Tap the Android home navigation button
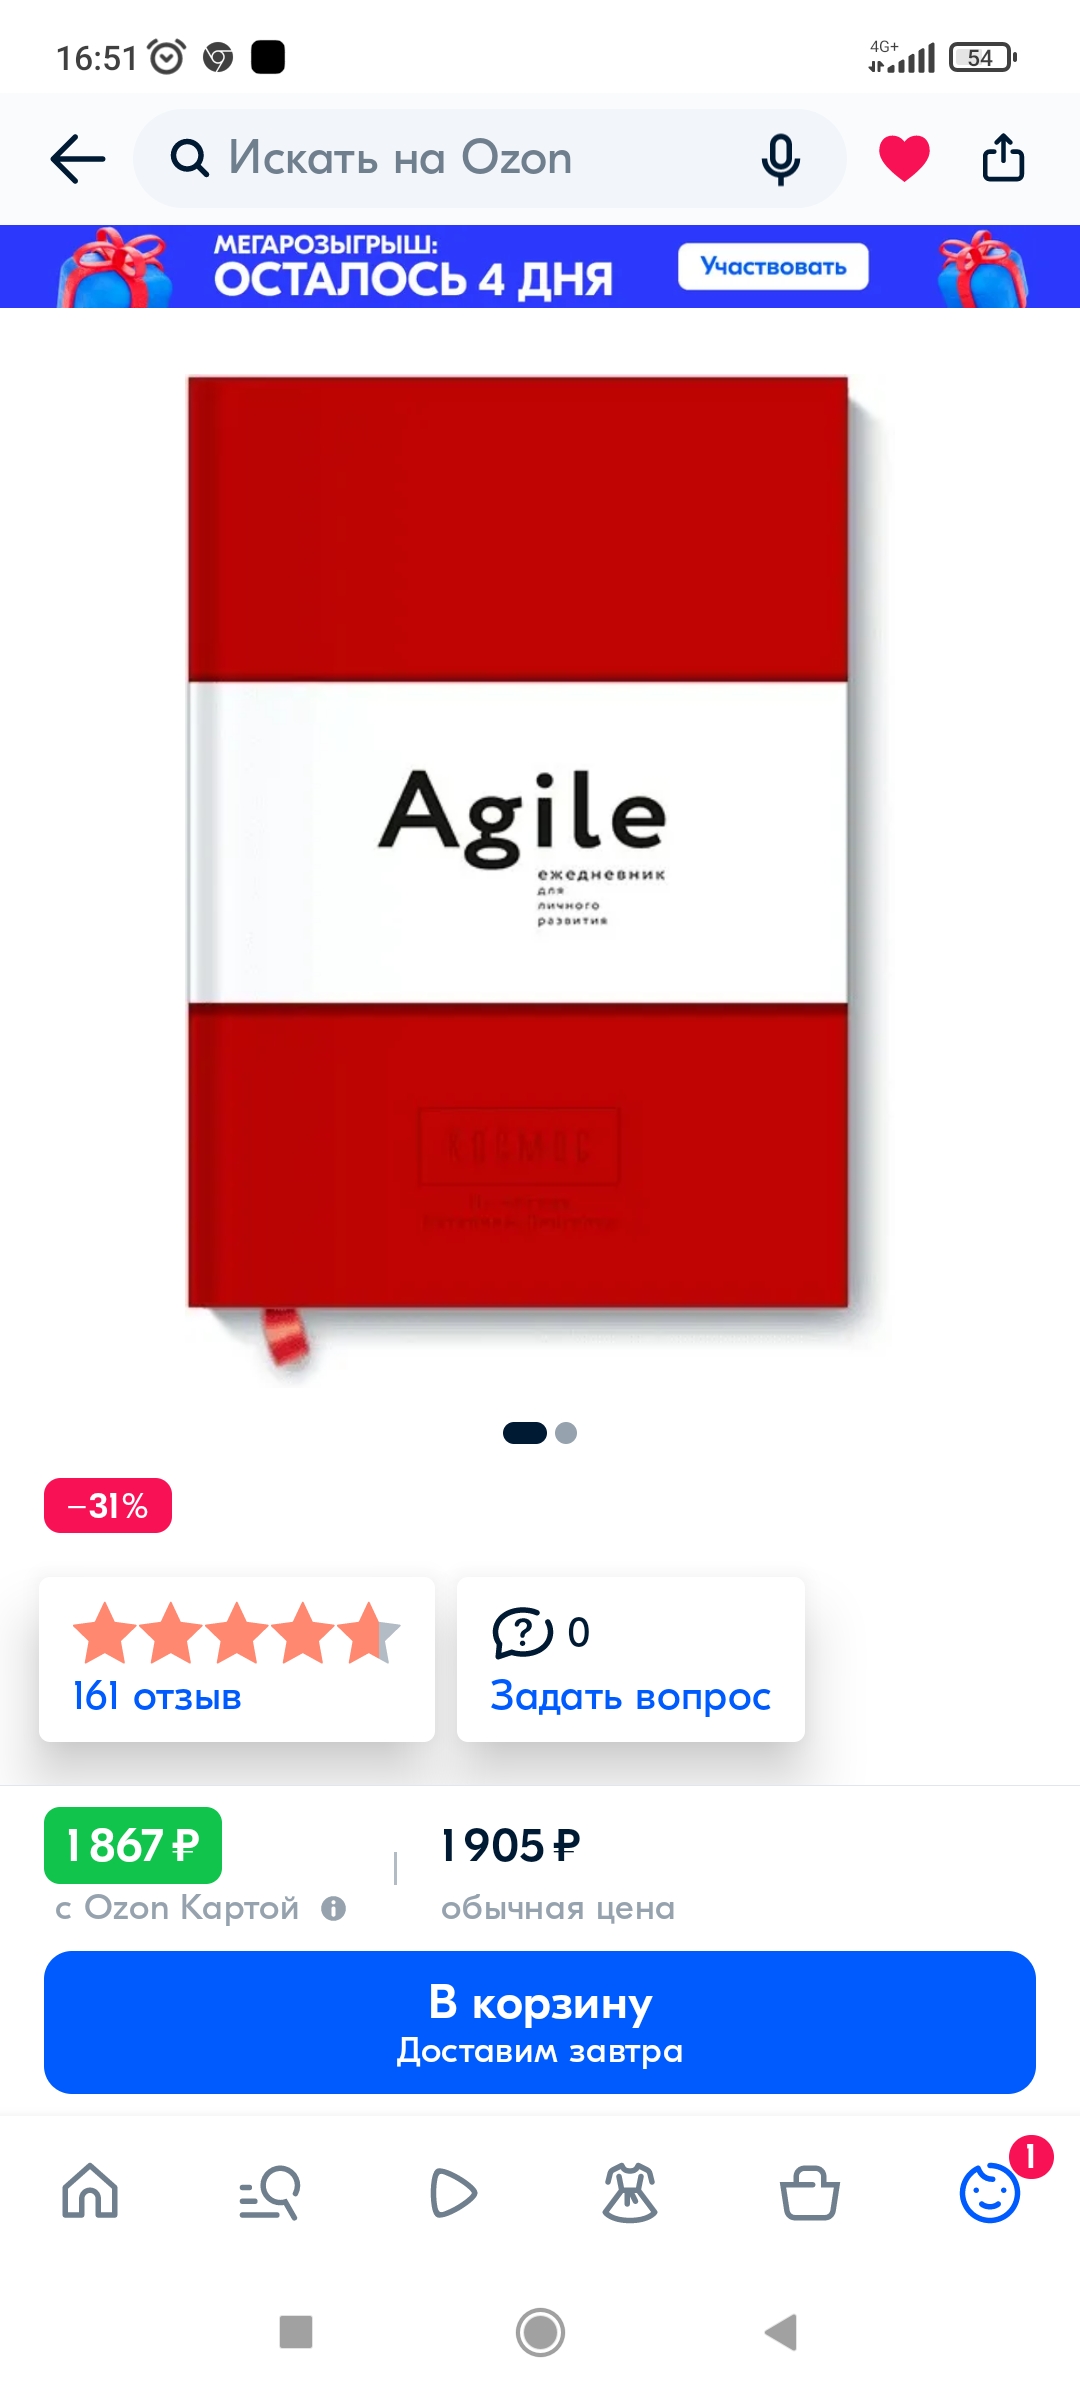This screenshot has height=2400, width=1080. tap(540, 2332)
